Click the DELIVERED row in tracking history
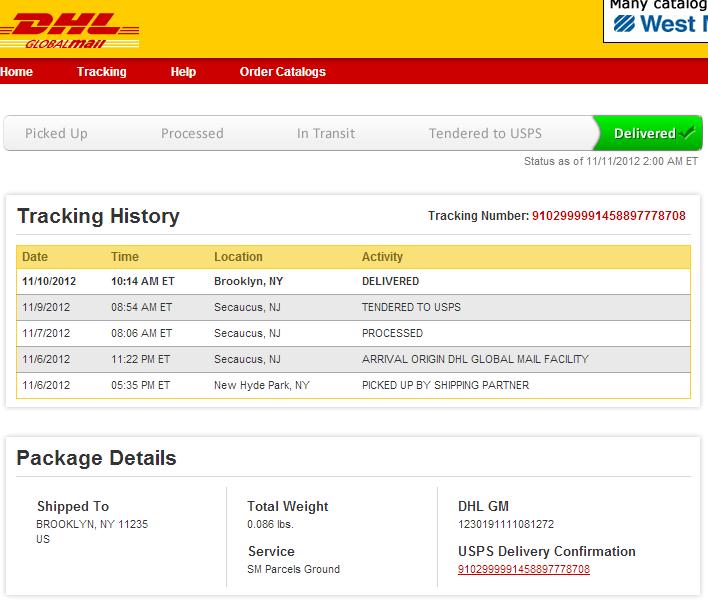708x602 pixels. [x=353, y=281]
